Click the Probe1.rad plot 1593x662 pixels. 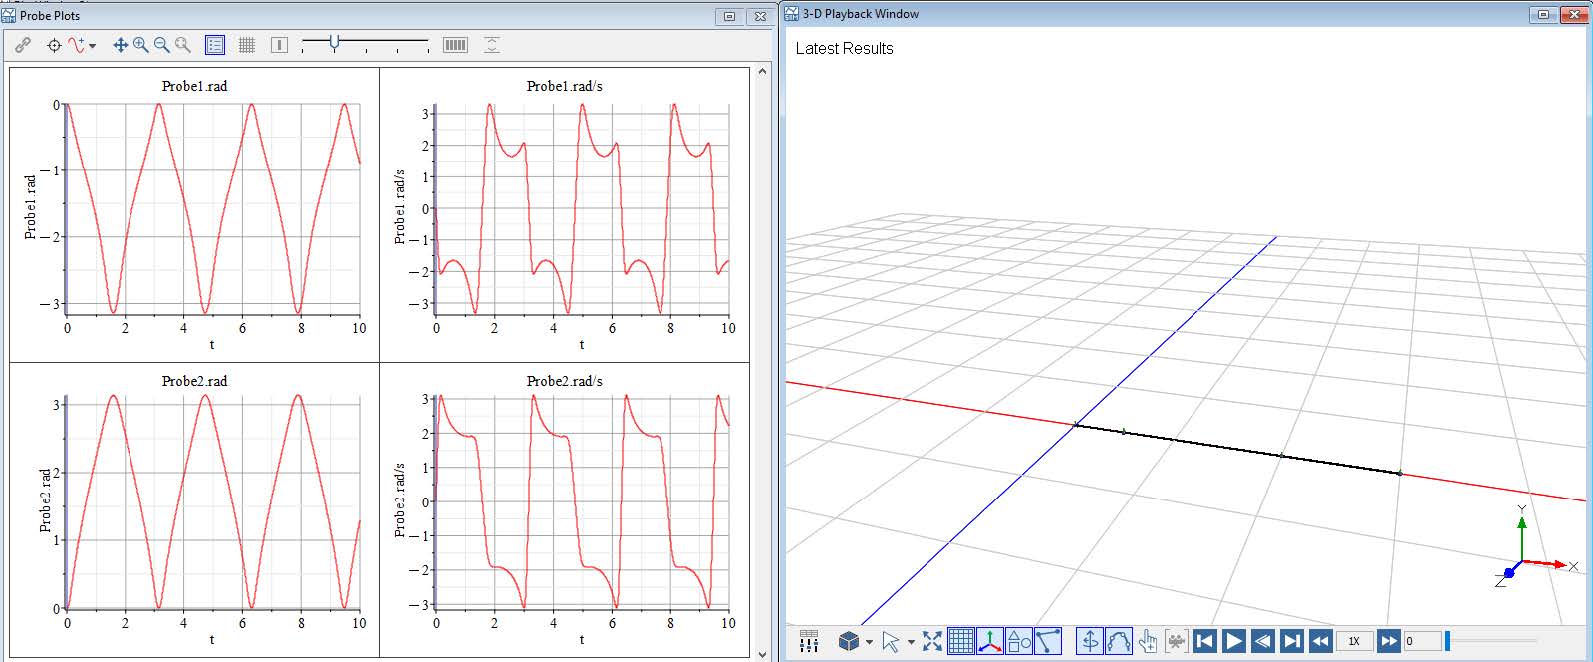click(x=210, y=205)
